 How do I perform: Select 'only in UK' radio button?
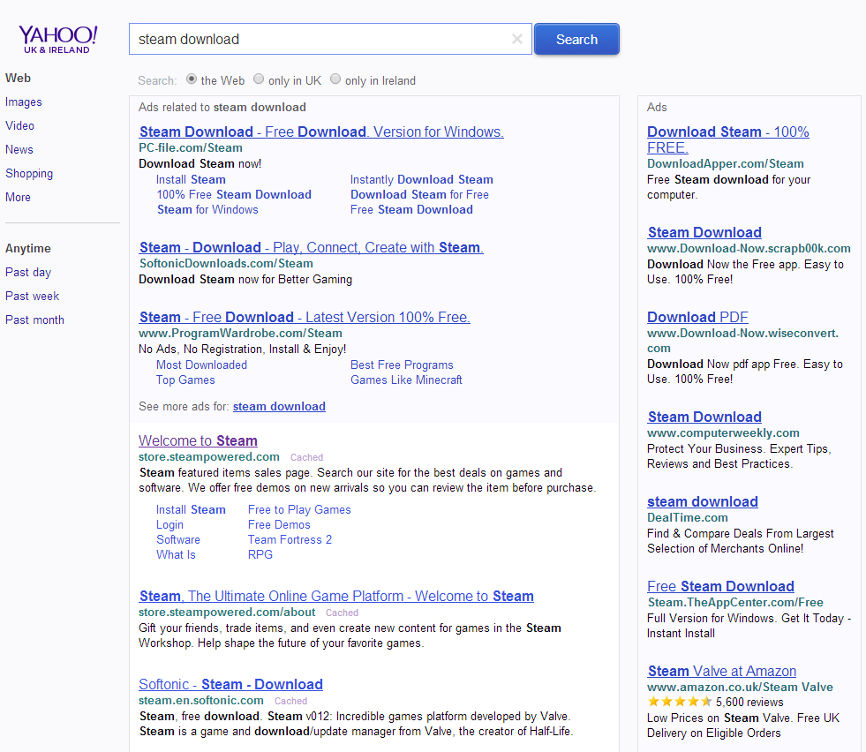pyautogui.click(x=258, y=79)
